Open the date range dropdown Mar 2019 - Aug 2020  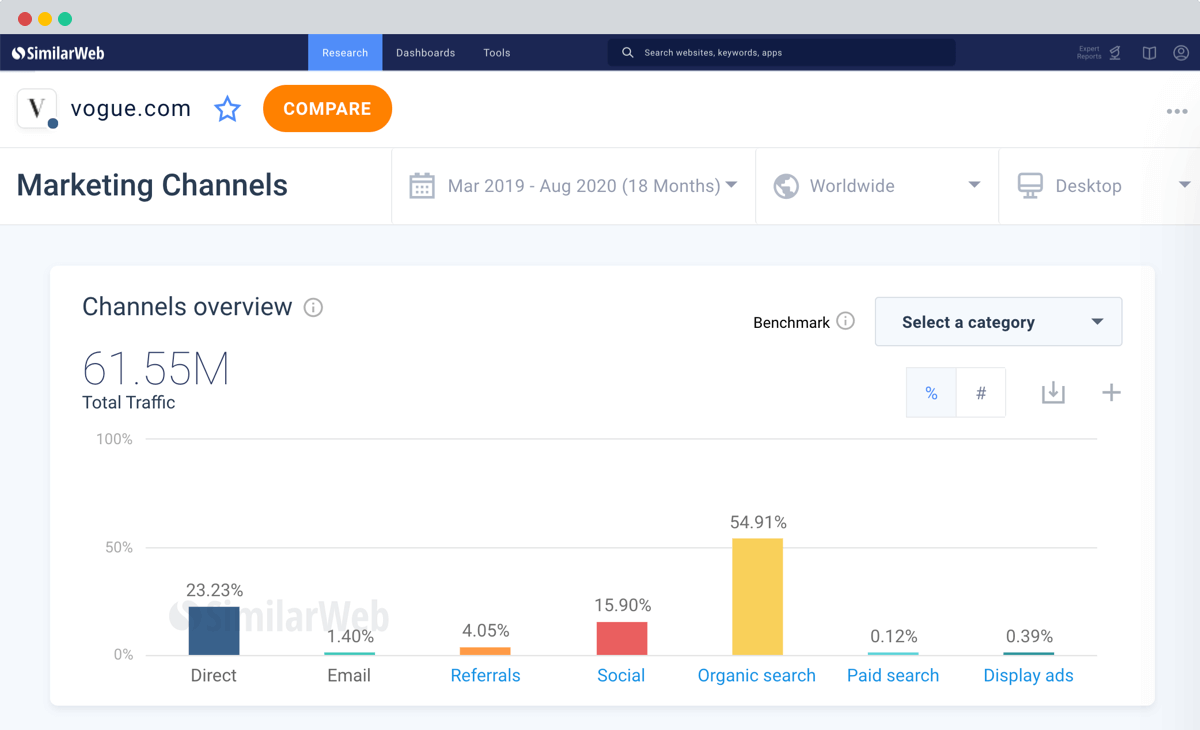pos(574,186)
